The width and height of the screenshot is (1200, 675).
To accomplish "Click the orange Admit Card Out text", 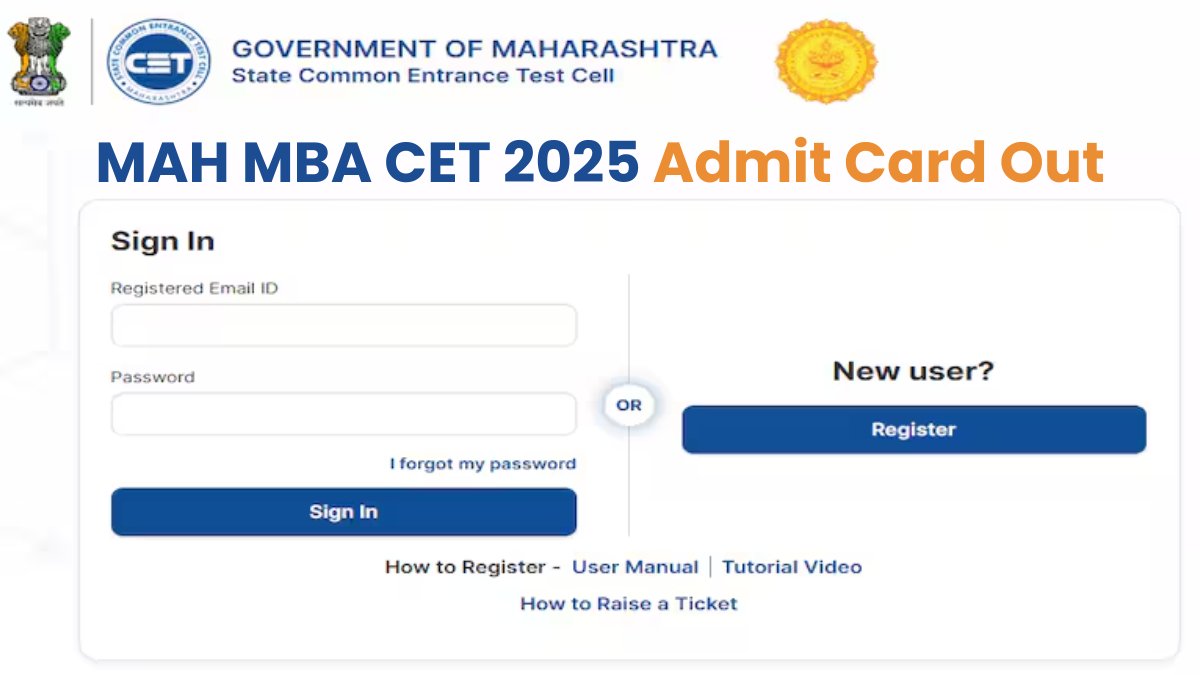I will point(879,163).
